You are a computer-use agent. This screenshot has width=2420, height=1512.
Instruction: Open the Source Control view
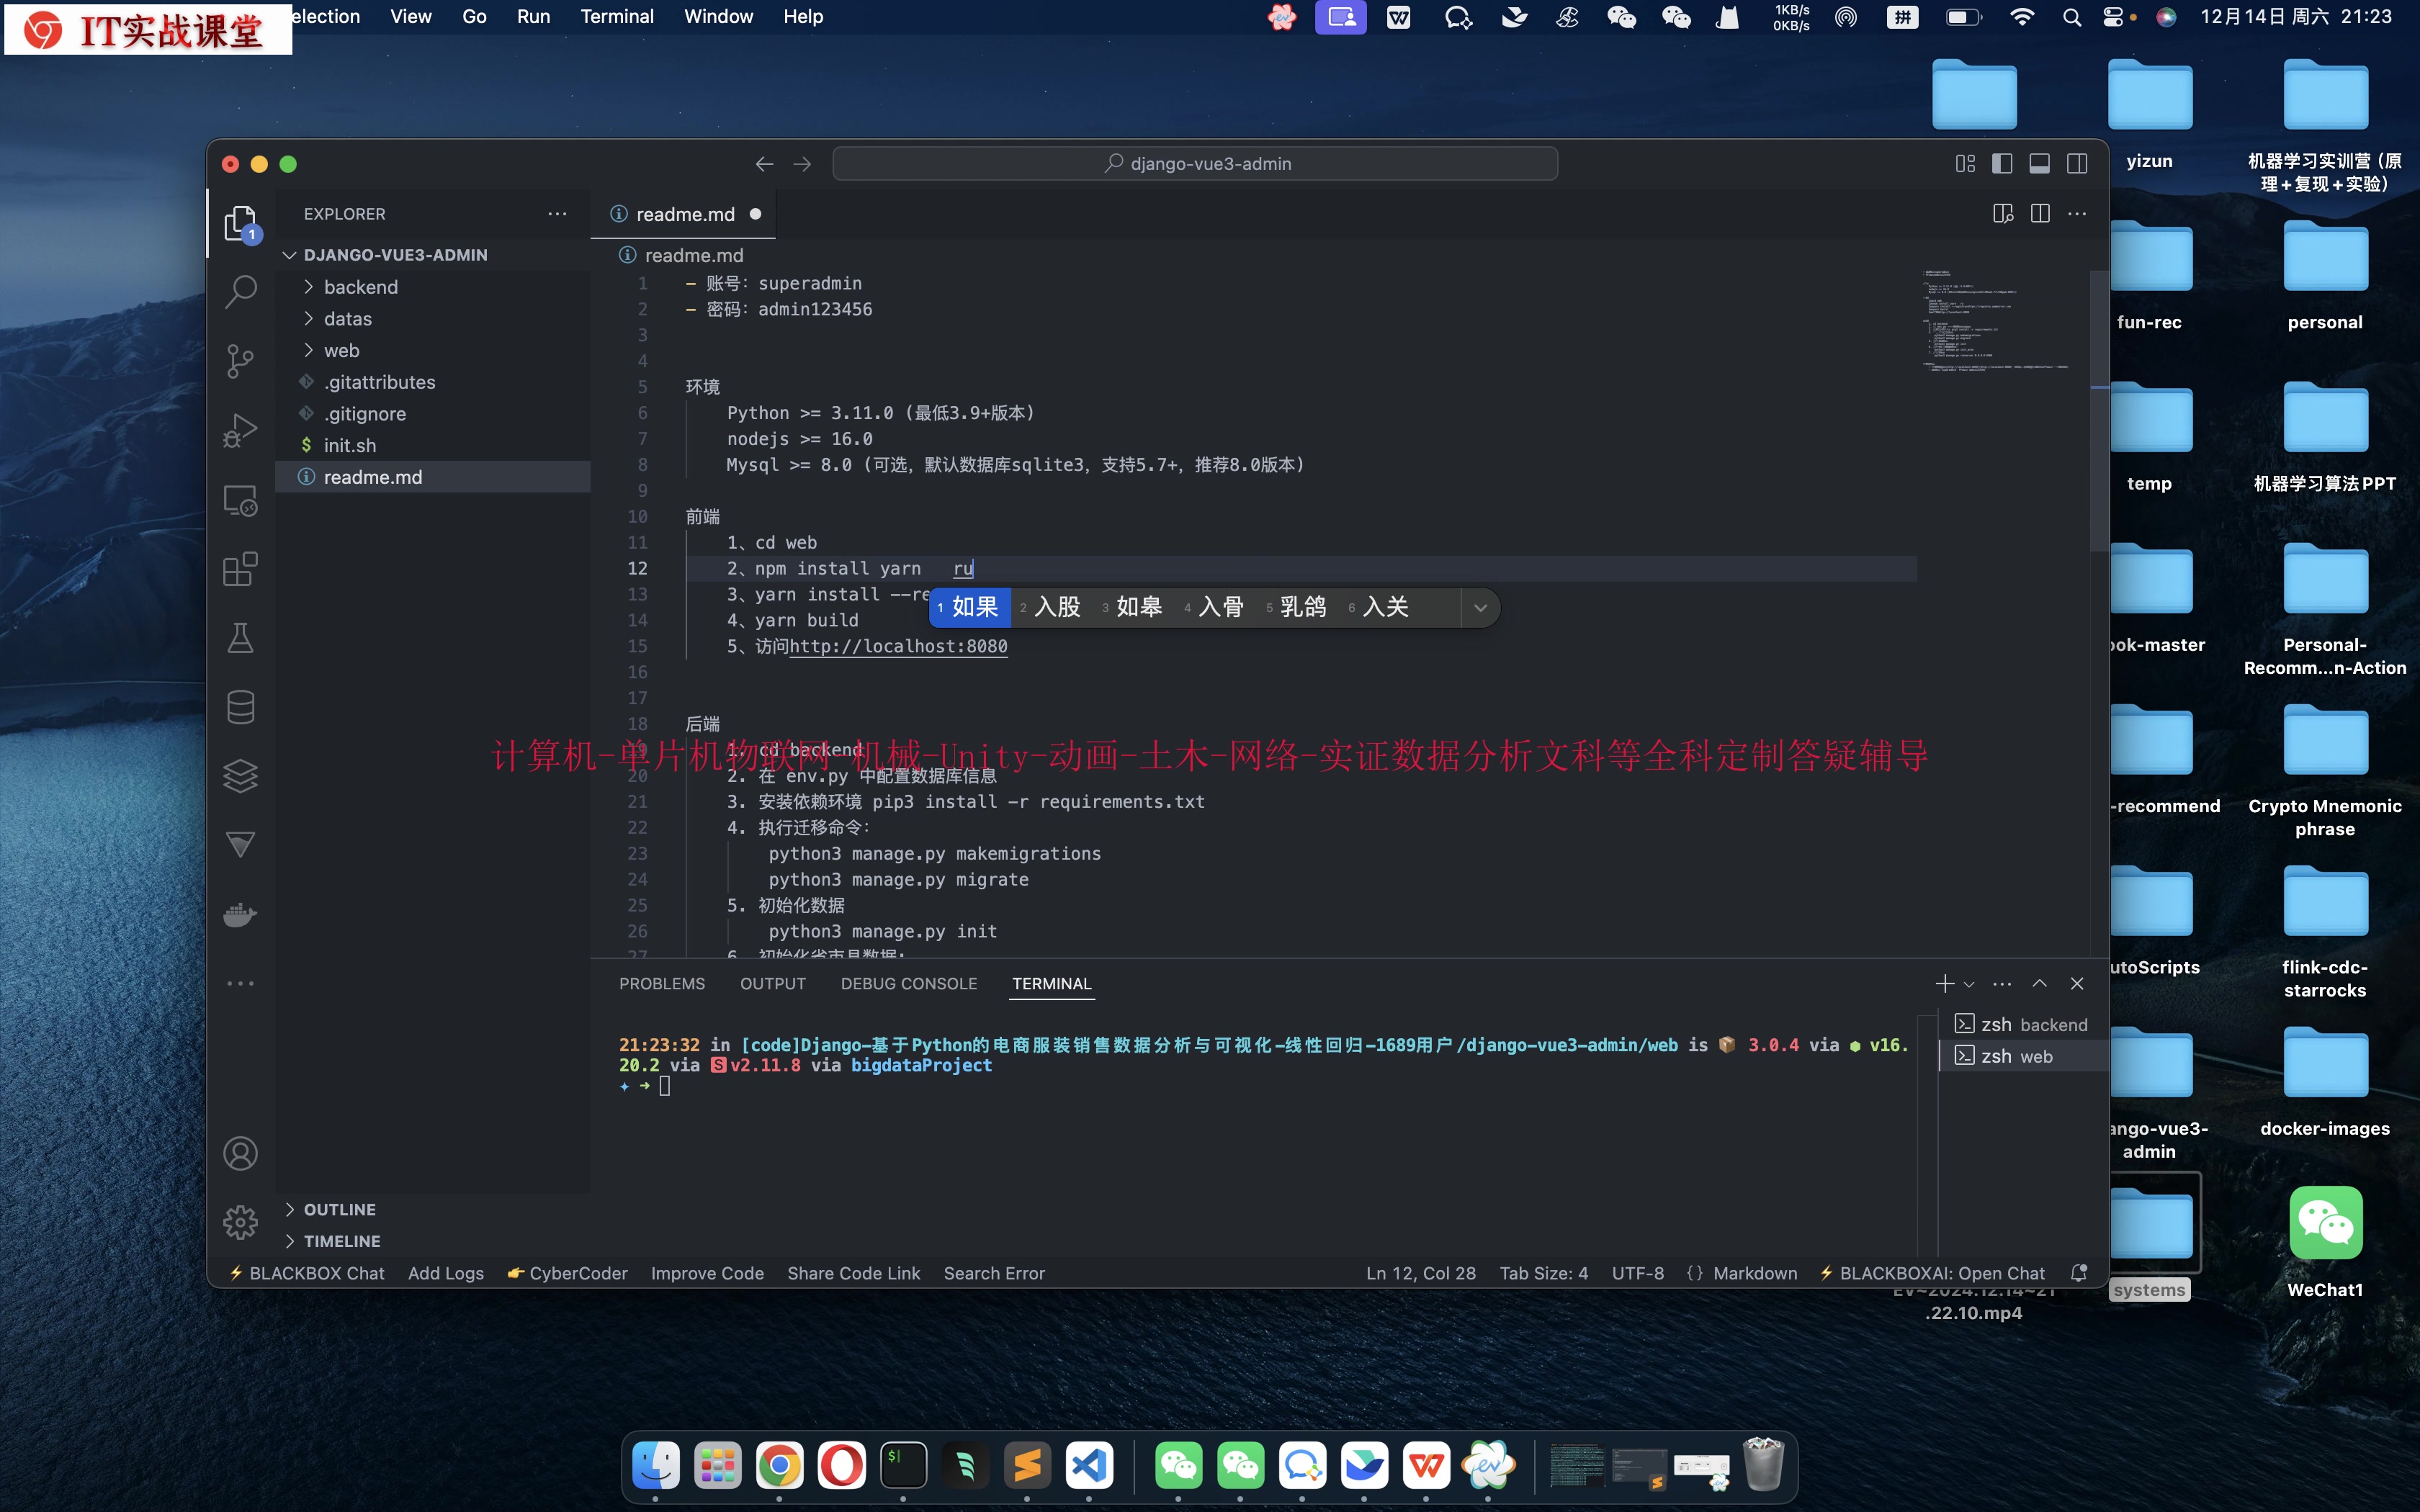coord(240,361)
